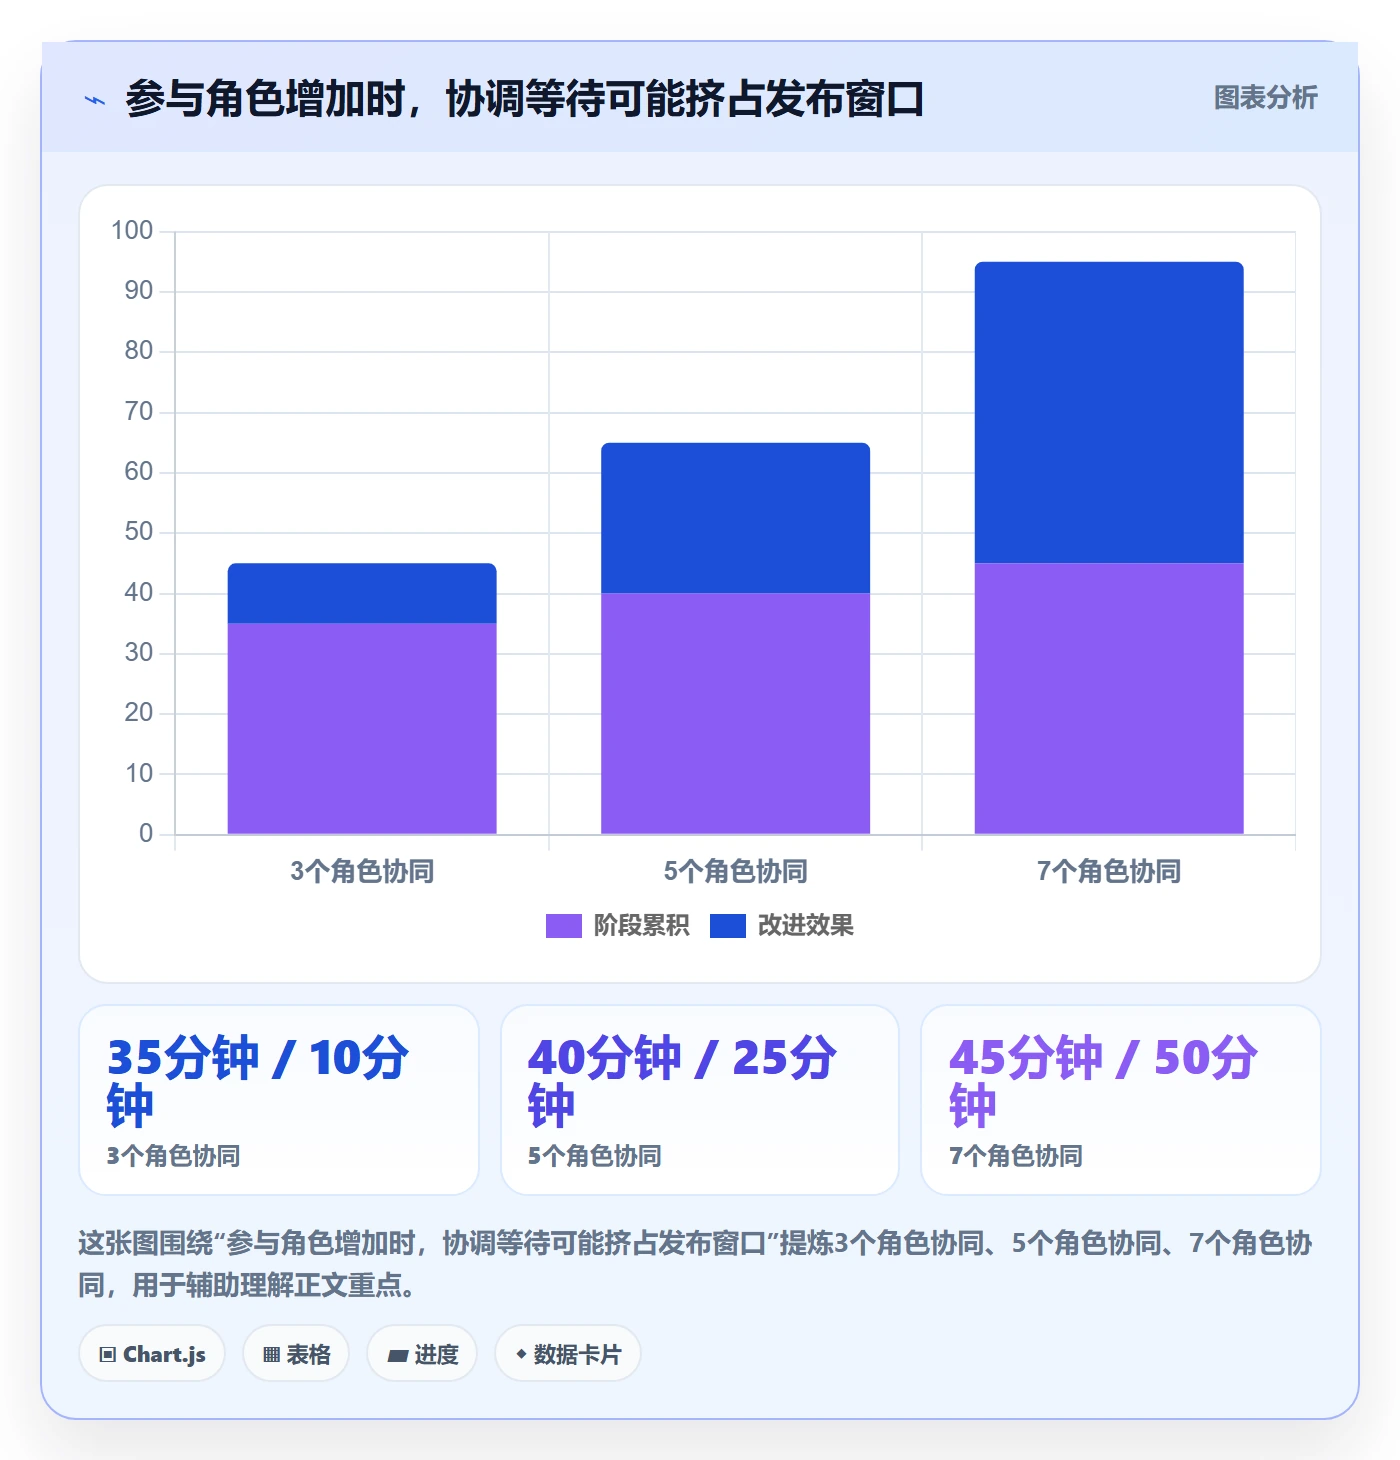Click the blue bar segment for 3个角色协同
1400x1460 pixels.
point(362,593)
